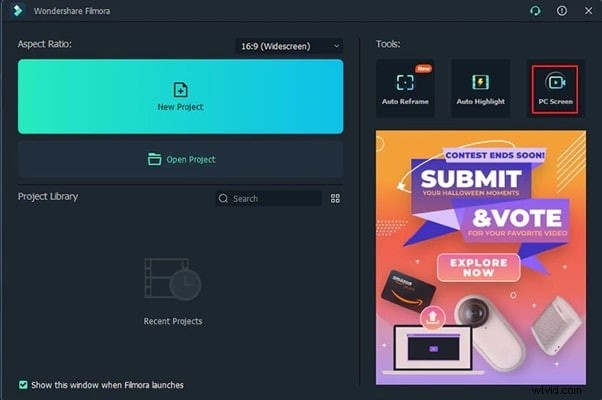Click Explore Now on the contest banner
This screenshot has height=400, width=602.
[x=478, y=268]
